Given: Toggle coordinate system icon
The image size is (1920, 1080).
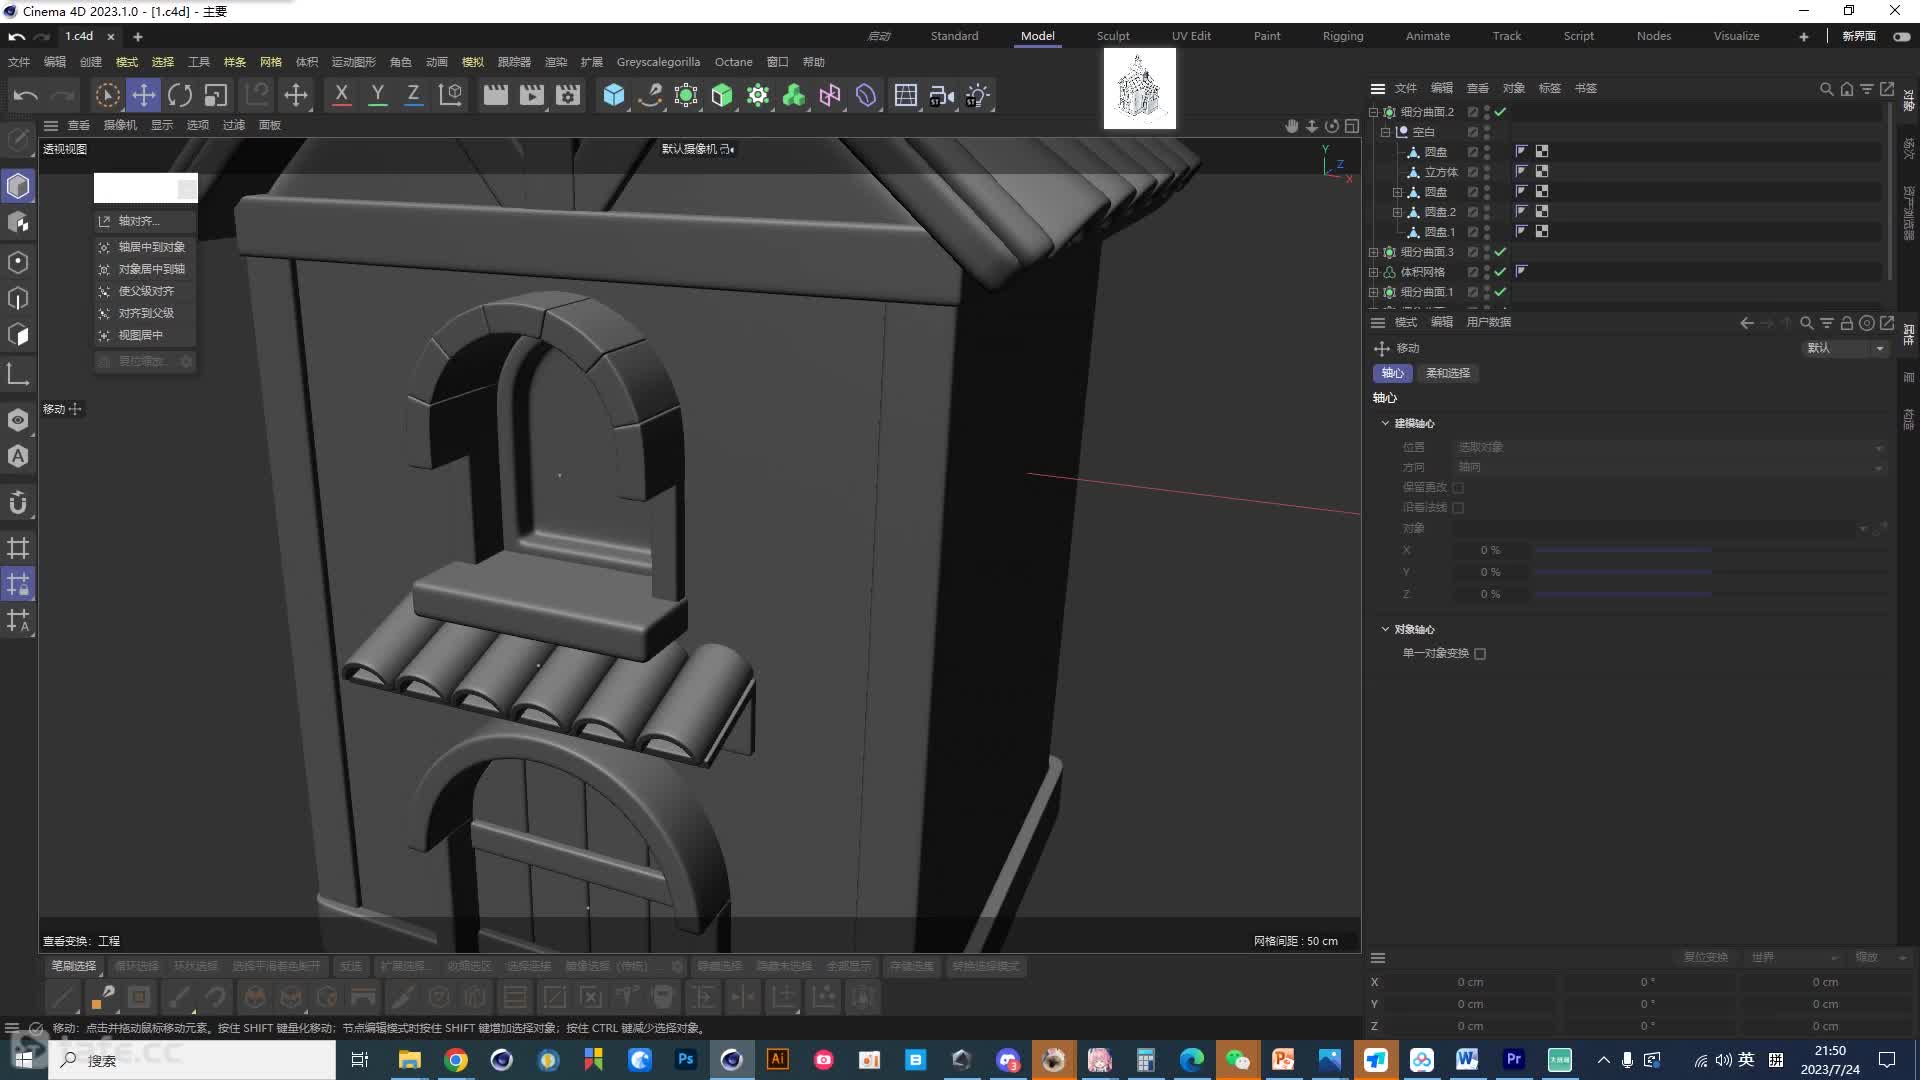Looking at the screenshot, I should pos(450,95).
